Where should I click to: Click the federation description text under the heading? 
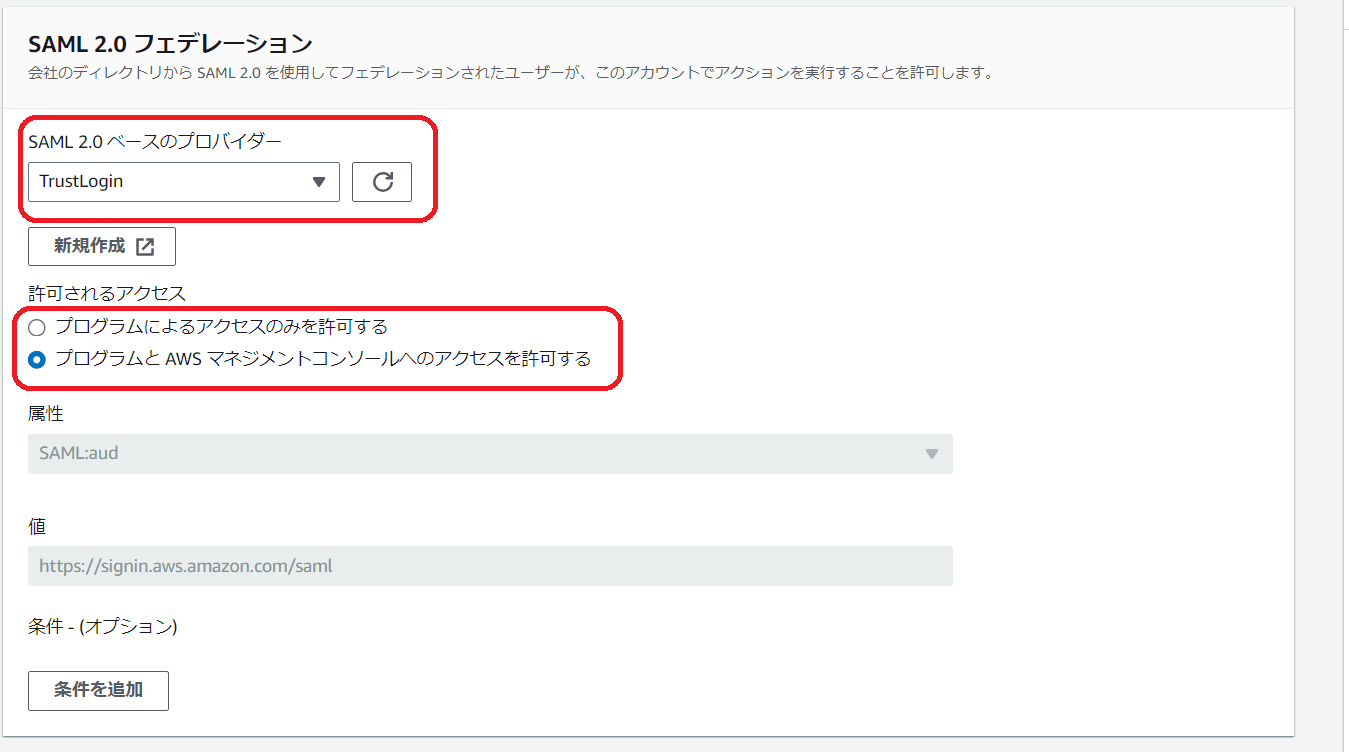click(510, 73)
